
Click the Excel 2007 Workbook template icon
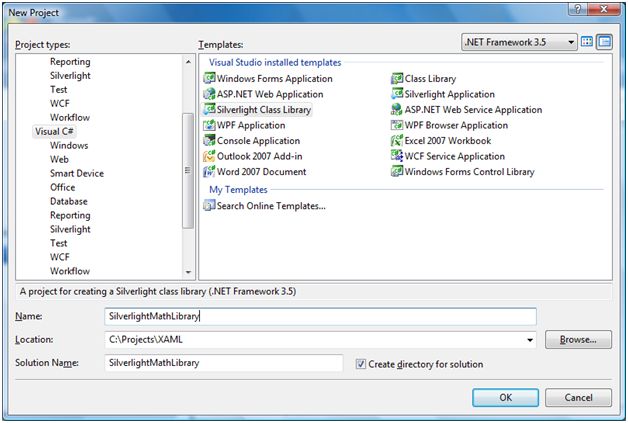tap(397, 140)
